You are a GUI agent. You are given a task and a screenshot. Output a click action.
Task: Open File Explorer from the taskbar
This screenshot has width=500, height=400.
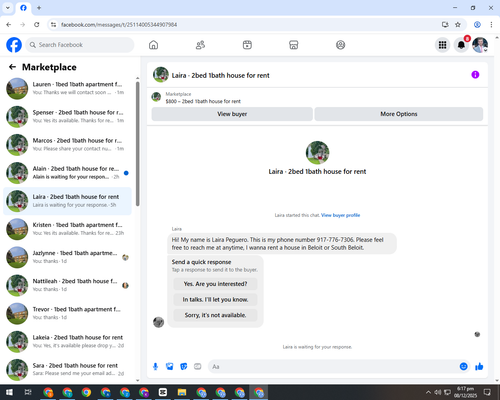pyautogui.click(x=182, y=392)
